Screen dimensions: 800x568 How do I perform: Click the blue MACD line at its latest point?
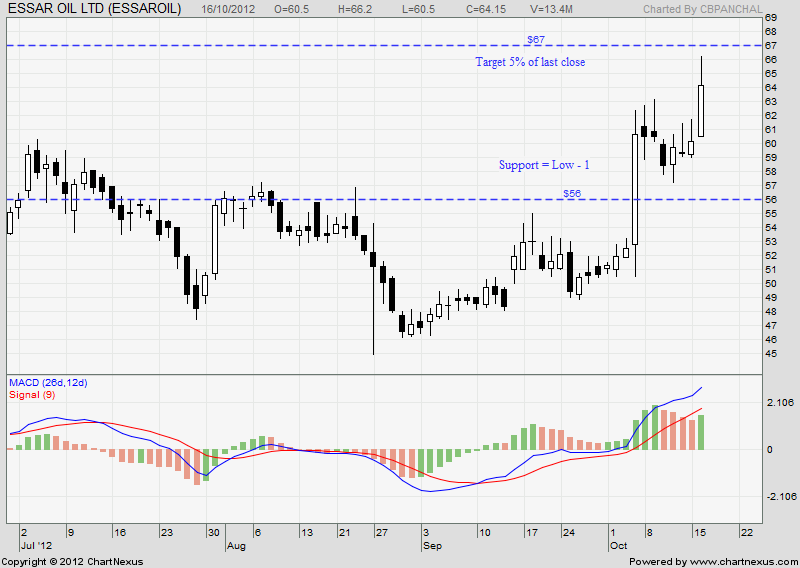(x=702, y=388)
